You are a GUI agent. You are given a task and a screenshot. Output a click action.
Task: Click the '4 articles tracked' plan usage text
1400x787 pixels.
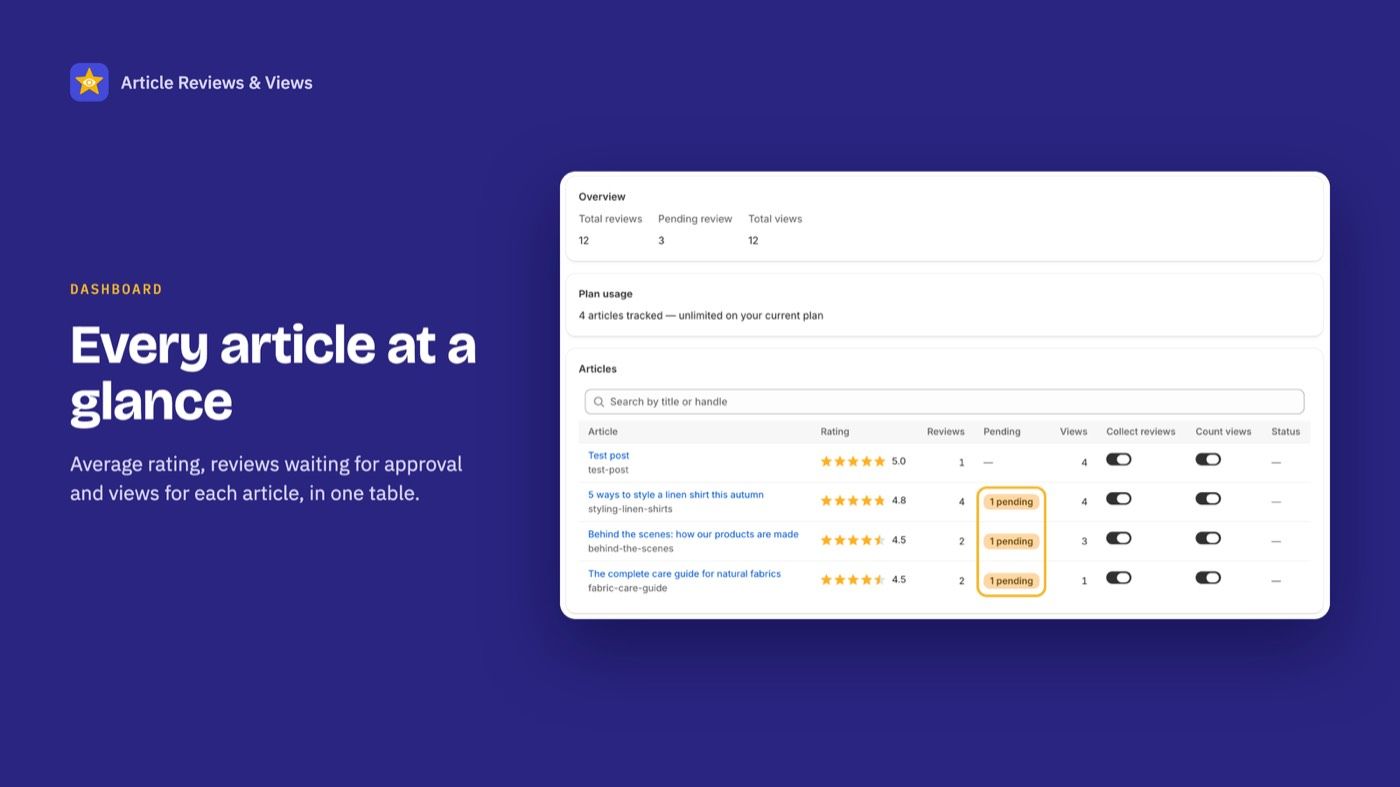pos(701,316)
